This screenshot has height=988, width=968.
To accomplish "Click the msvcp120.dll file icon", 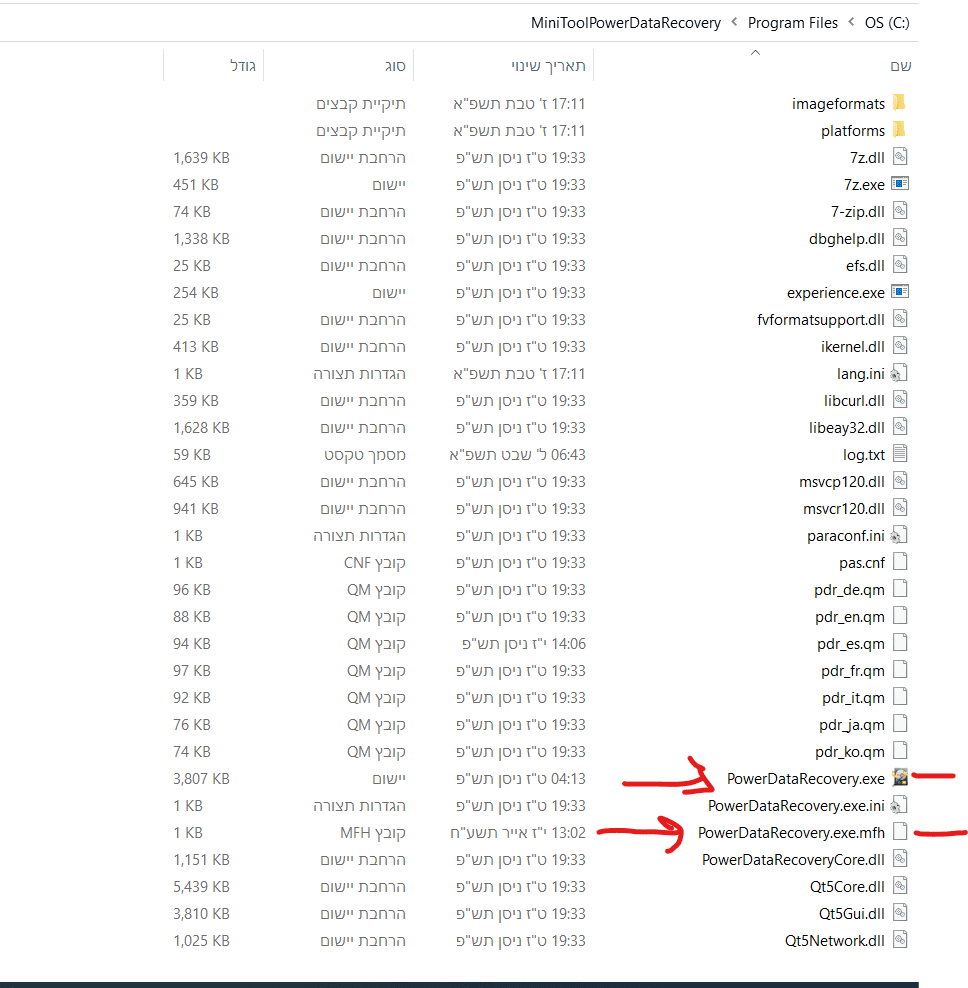I will coord(900,481).
